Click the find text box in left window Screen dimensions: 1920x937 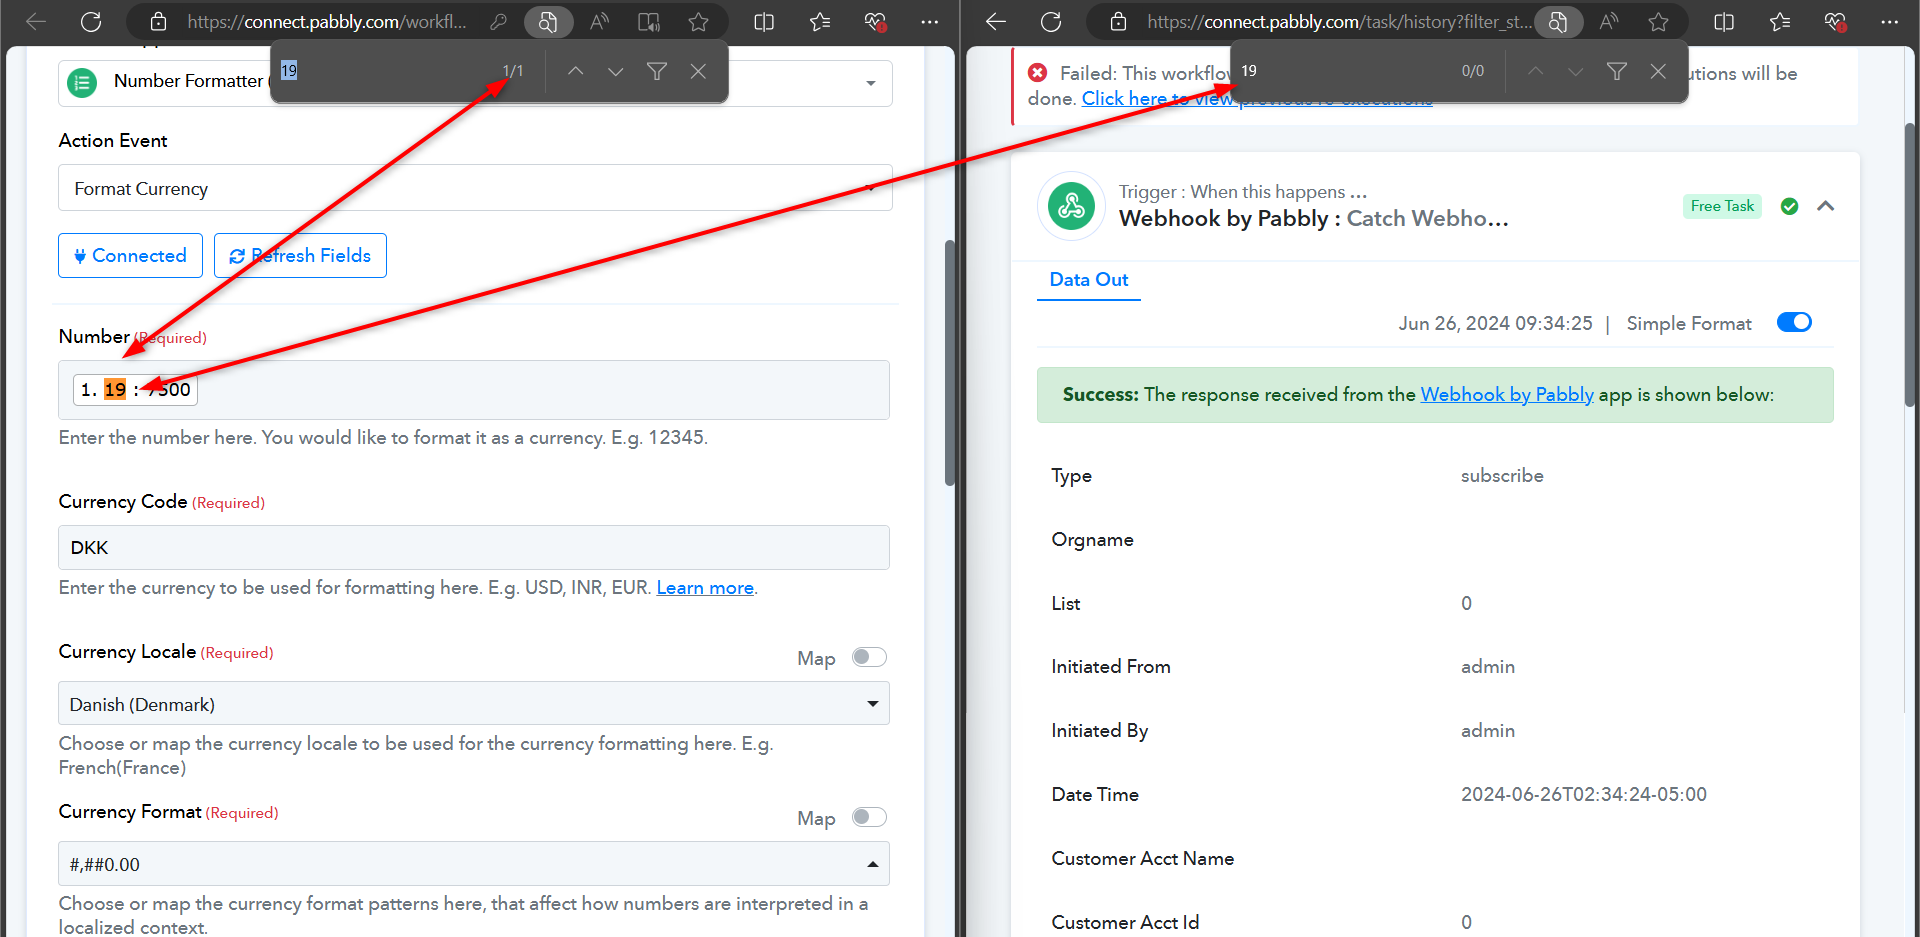click(x=385, y=71)
